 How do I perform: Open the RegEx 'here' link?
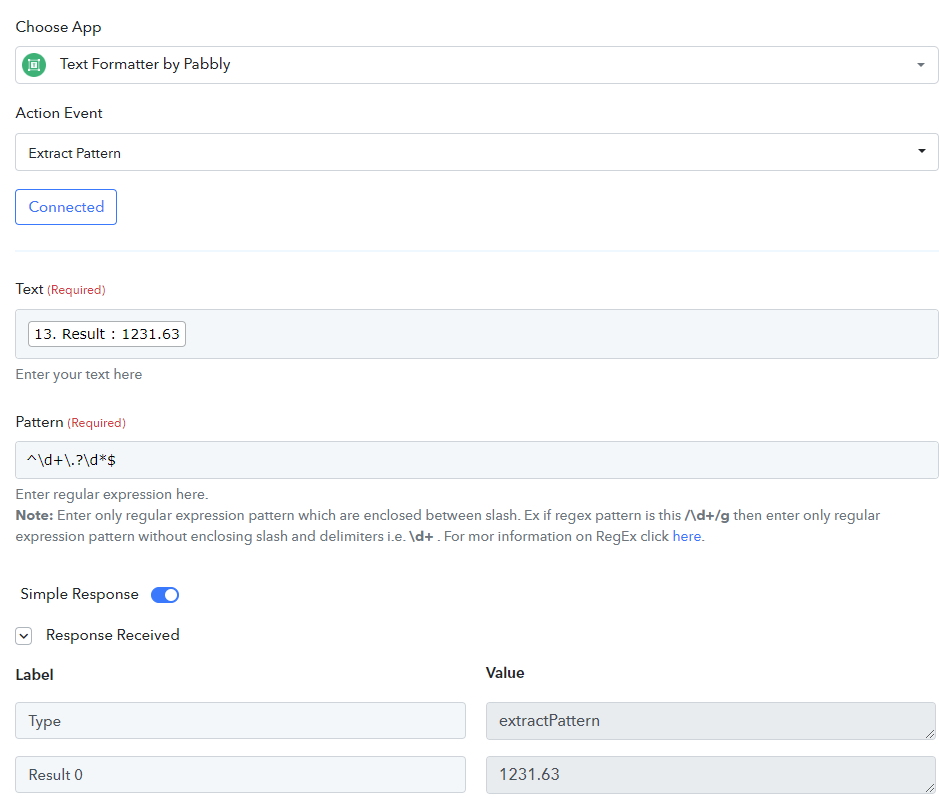(686, 536)
